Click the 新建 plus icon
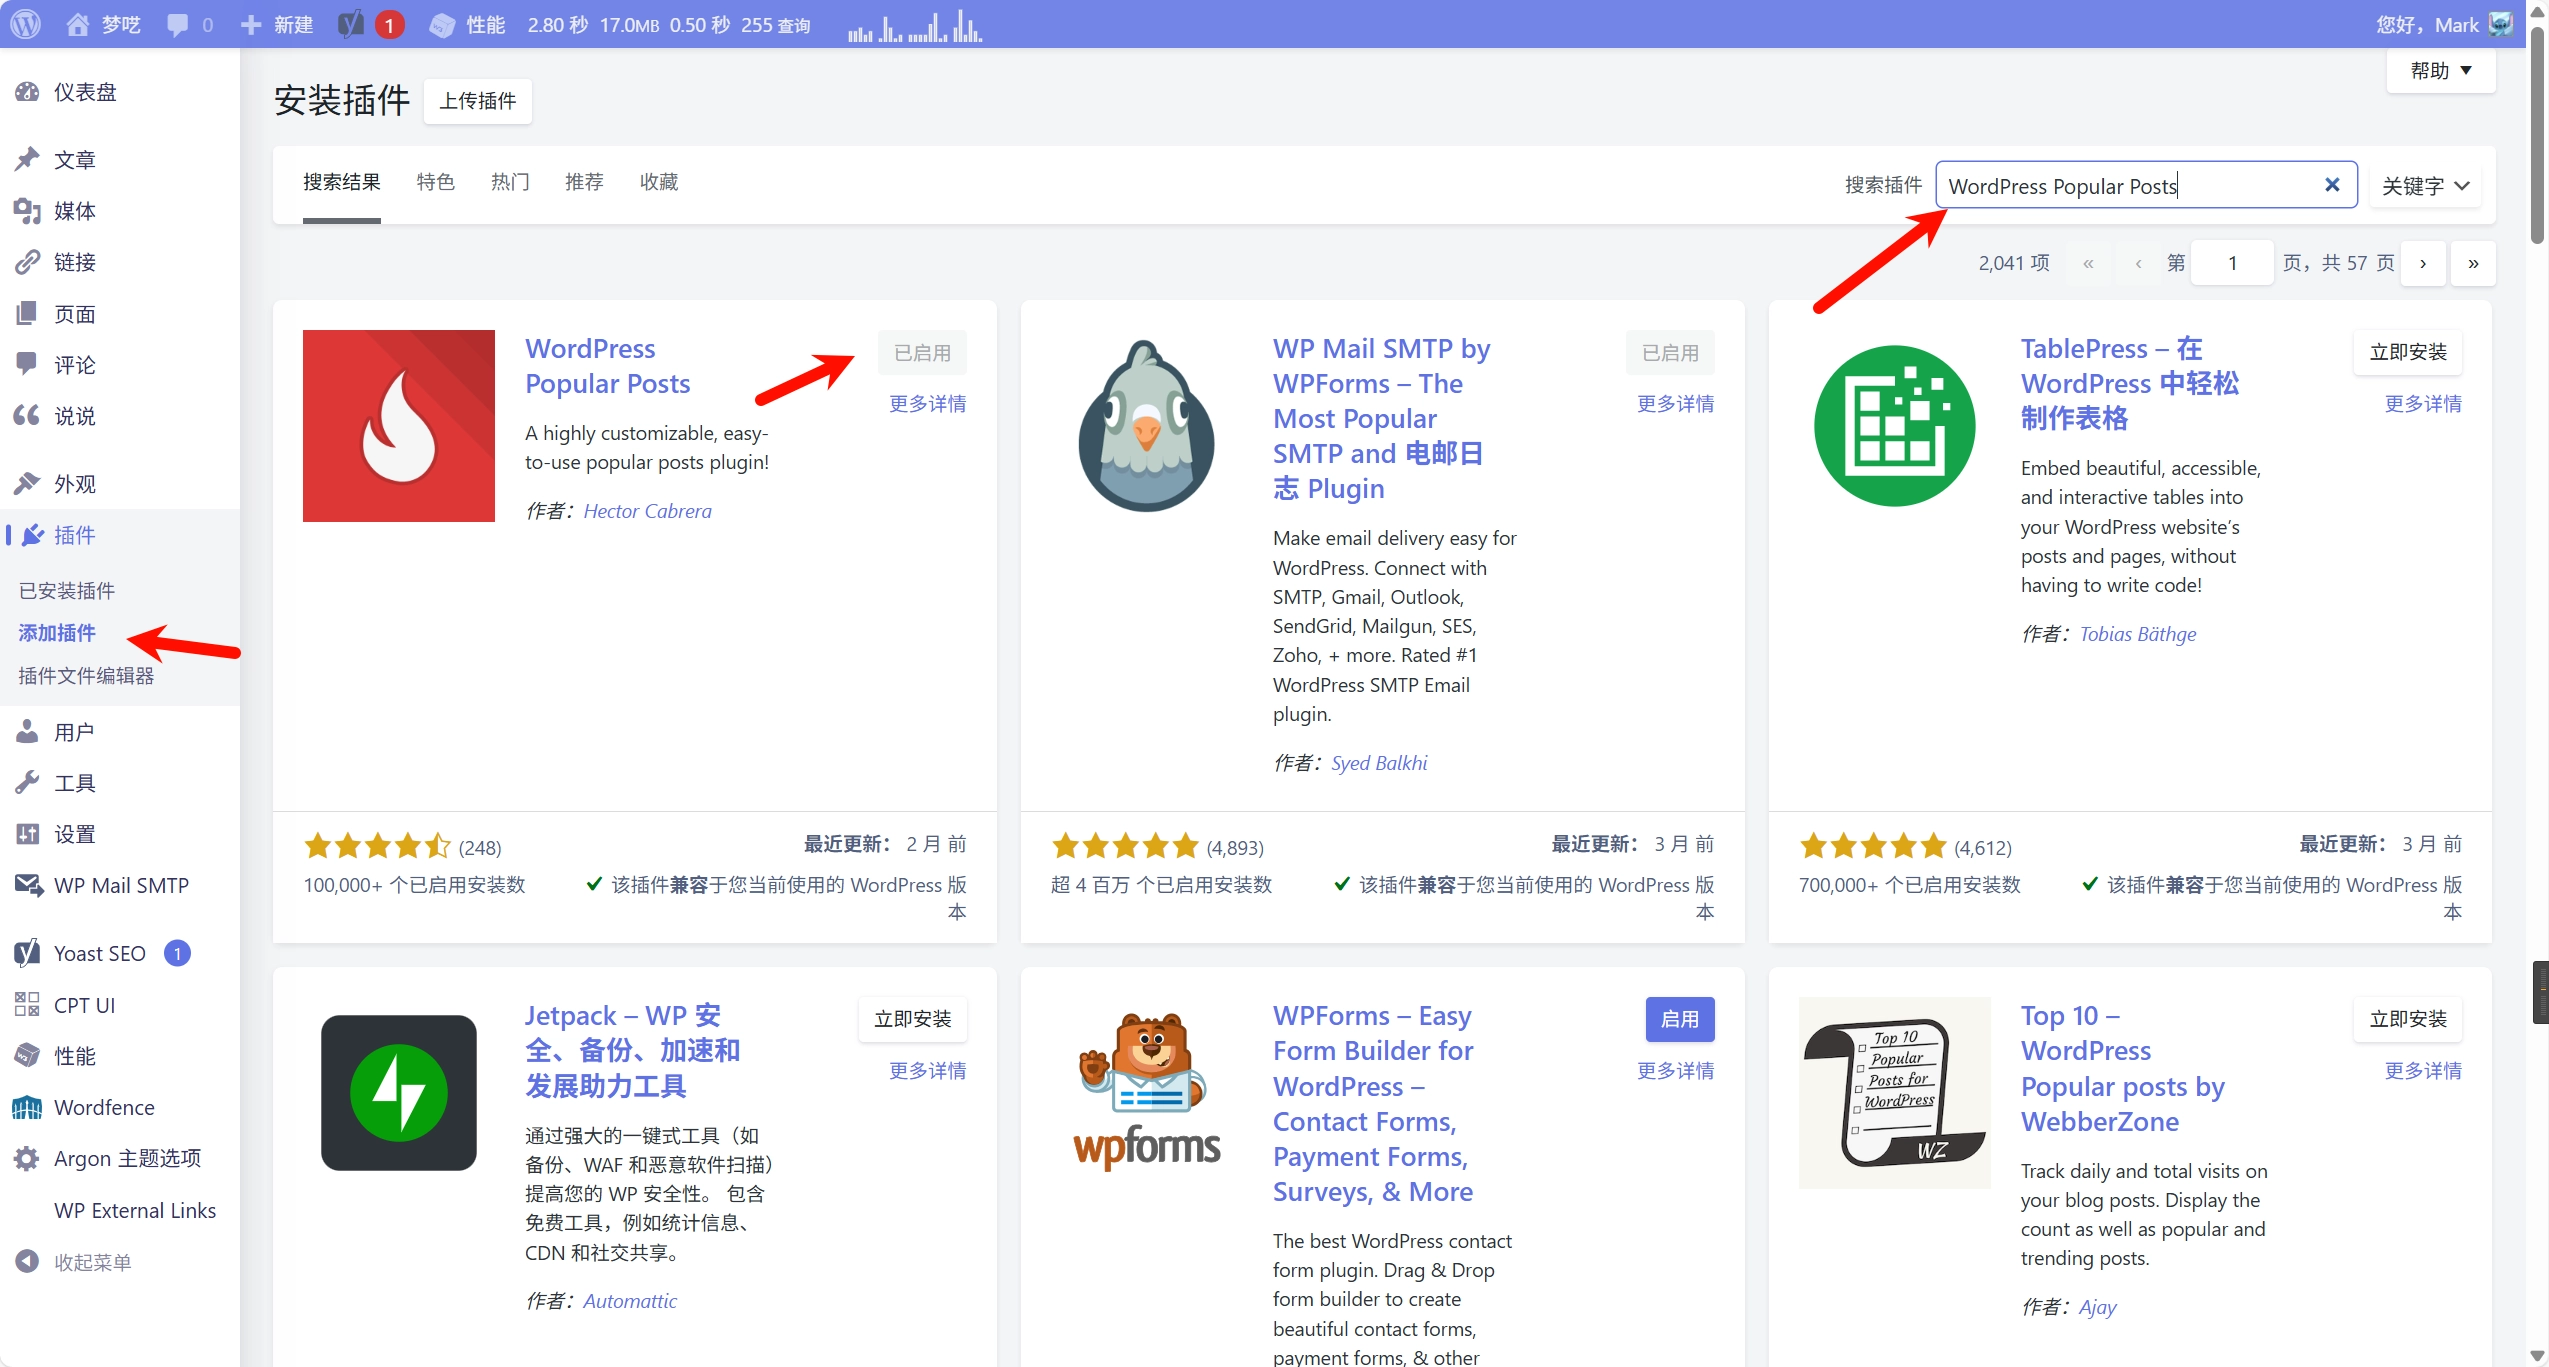This screenshot has width=2549, height=1367. pyautogui.click(x=251, y=25)
